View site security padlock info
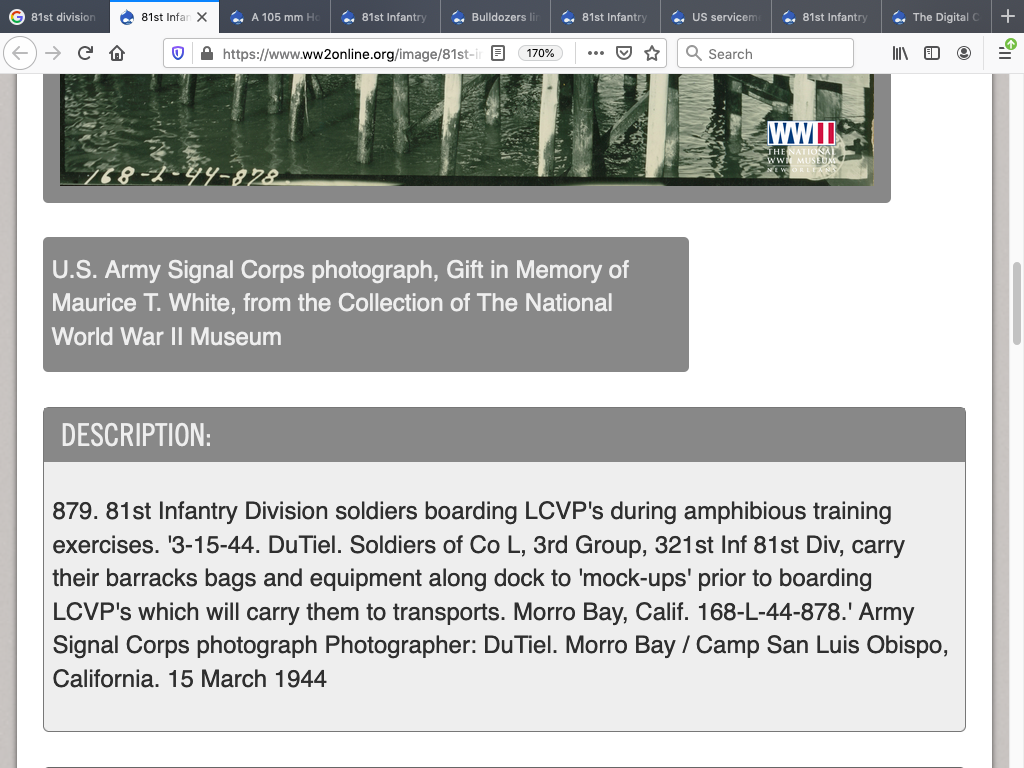Image resolution: width=1024 pixels, height=768 pixels. pyautogui.click(x=206, y=53)
